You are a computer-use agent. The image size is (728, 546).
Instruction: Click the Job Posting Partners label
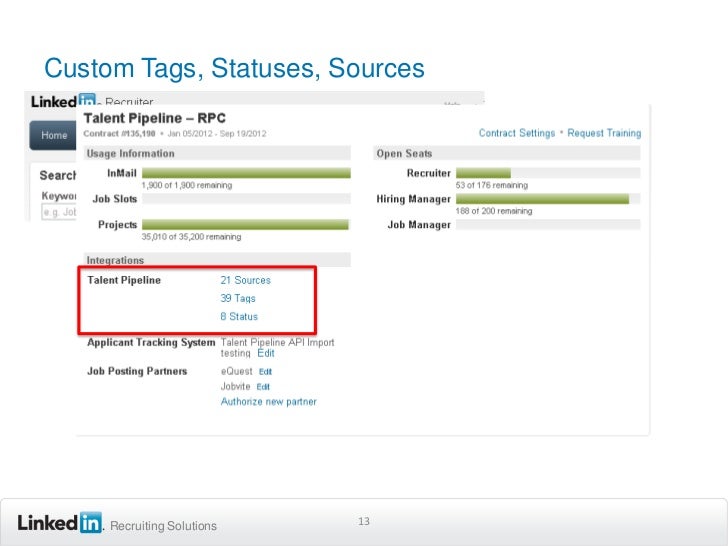pos(137,371)
